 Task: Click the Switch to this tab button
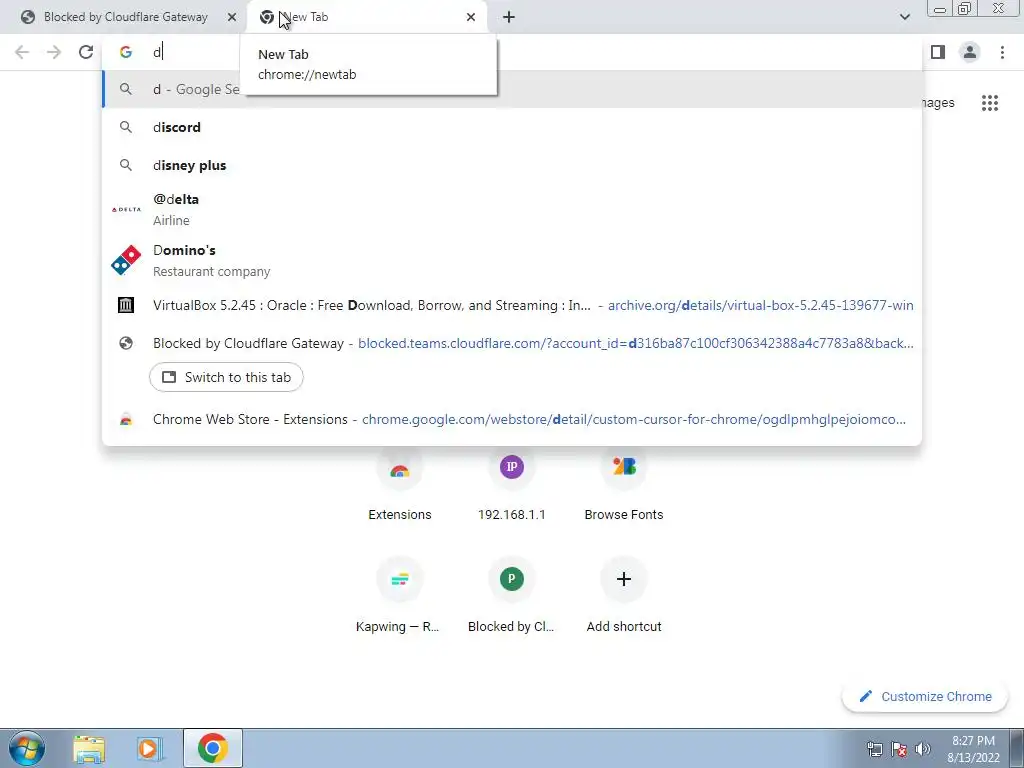226,377
